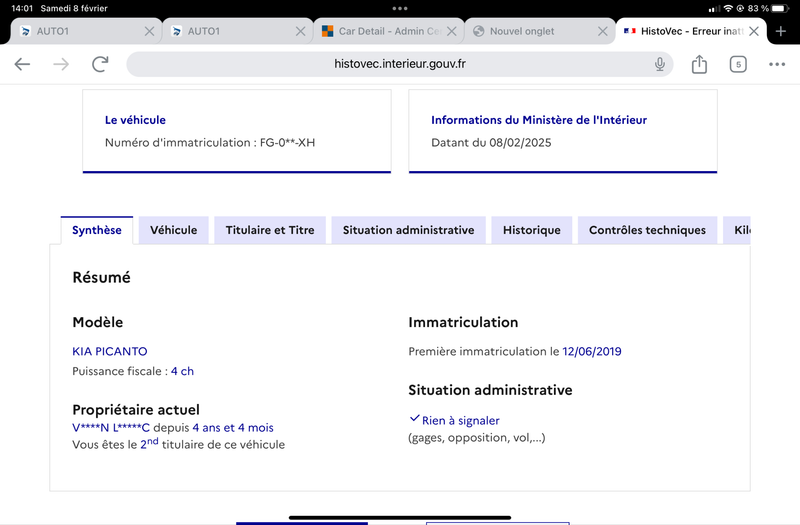Viewport: 800px width, 525px height.
Task: Reload the HistoVec page
Action: [x=100, y=64]
